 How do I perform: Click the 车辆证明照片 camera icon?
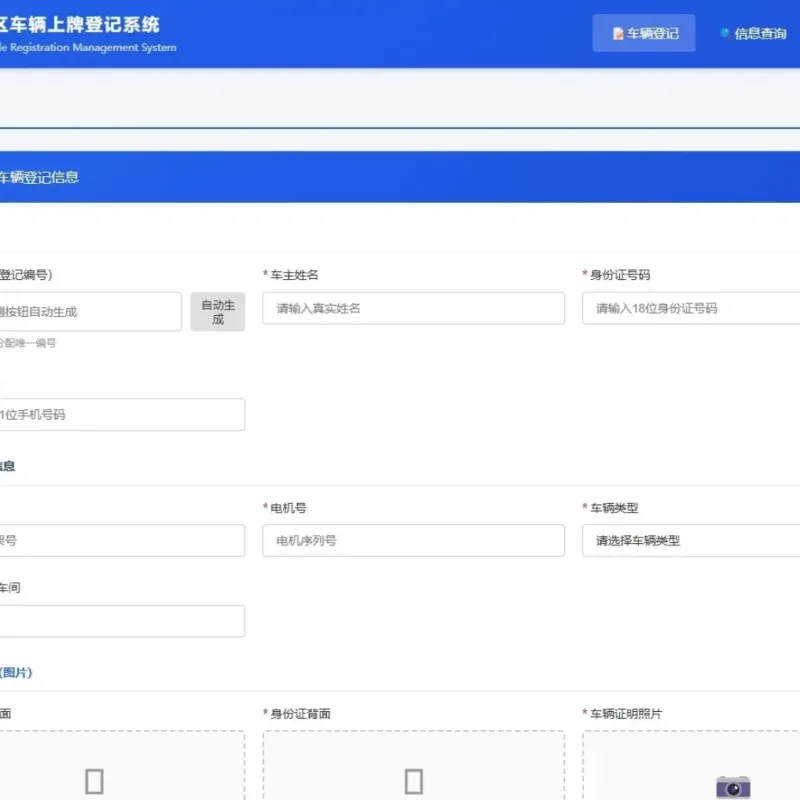(733, 787)
